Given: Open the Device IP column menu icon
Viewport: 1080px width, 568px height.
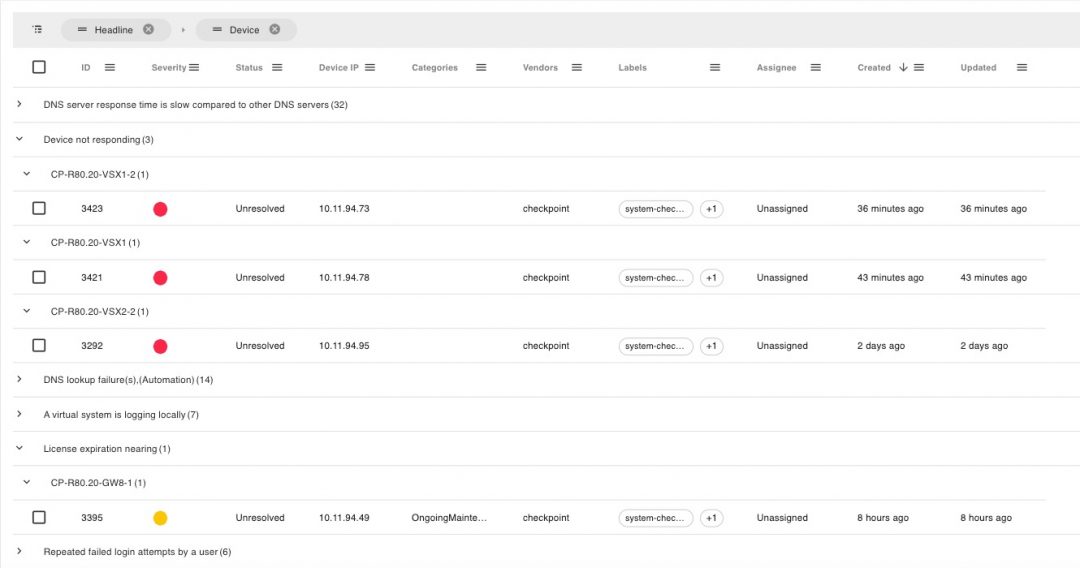Looking at the screenshot, I should [370, 67].
